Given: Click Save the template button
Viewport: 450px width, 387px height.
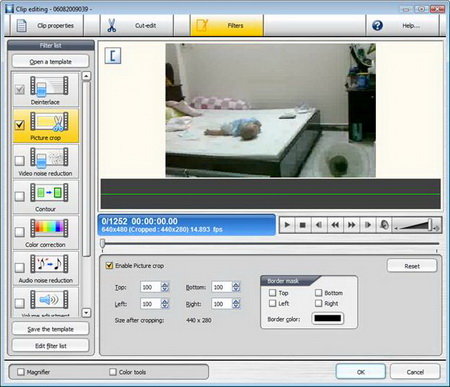Looking at the screenshot, I should pyautogui.click(x=51, y=329).
